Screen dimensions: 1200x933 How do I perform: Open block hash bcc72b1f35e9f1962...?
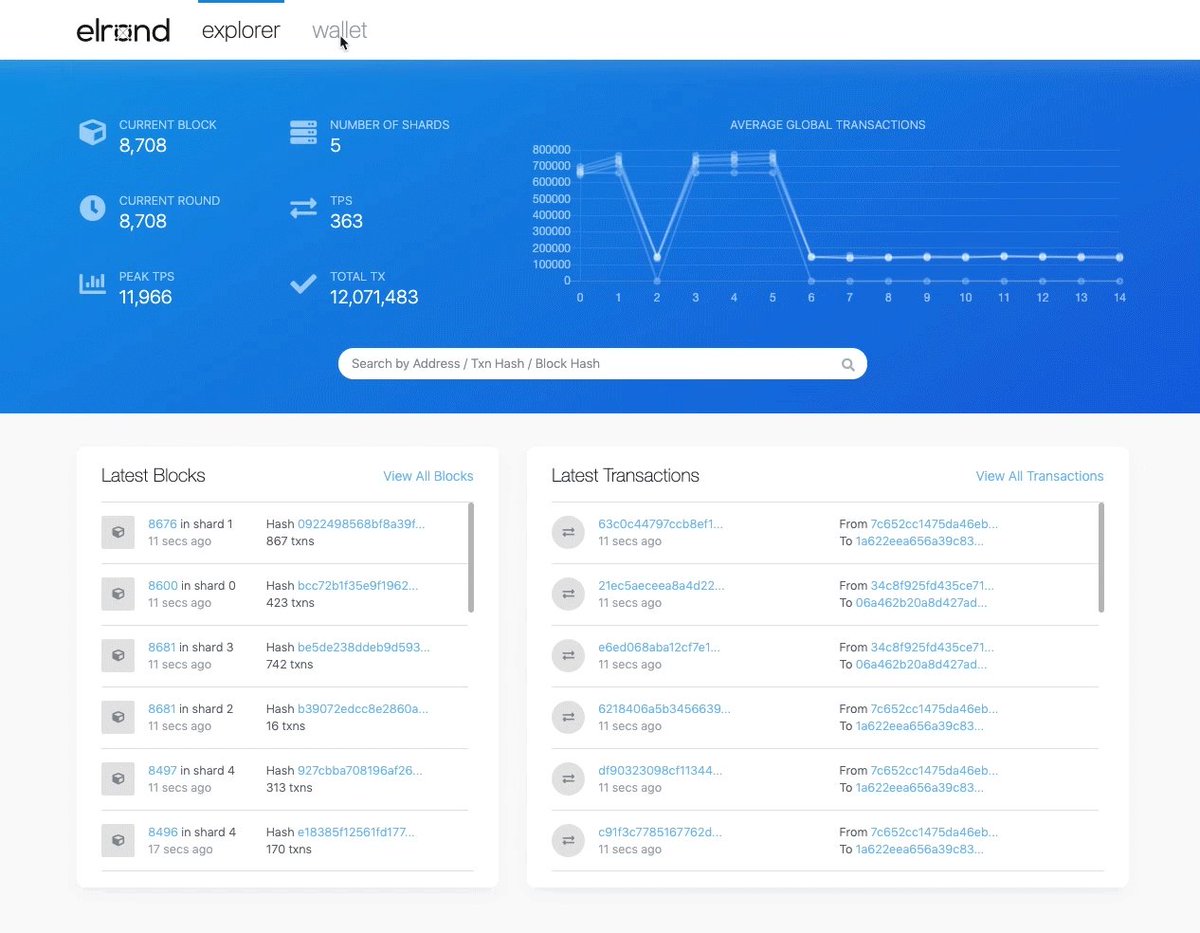tap(358, 586)
